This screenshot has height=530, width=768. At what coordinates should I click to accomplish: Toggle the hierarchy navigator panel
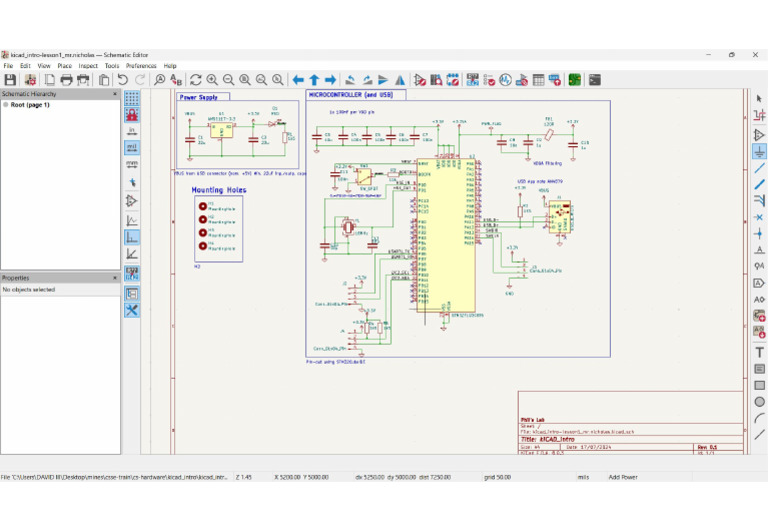(132, 293)
